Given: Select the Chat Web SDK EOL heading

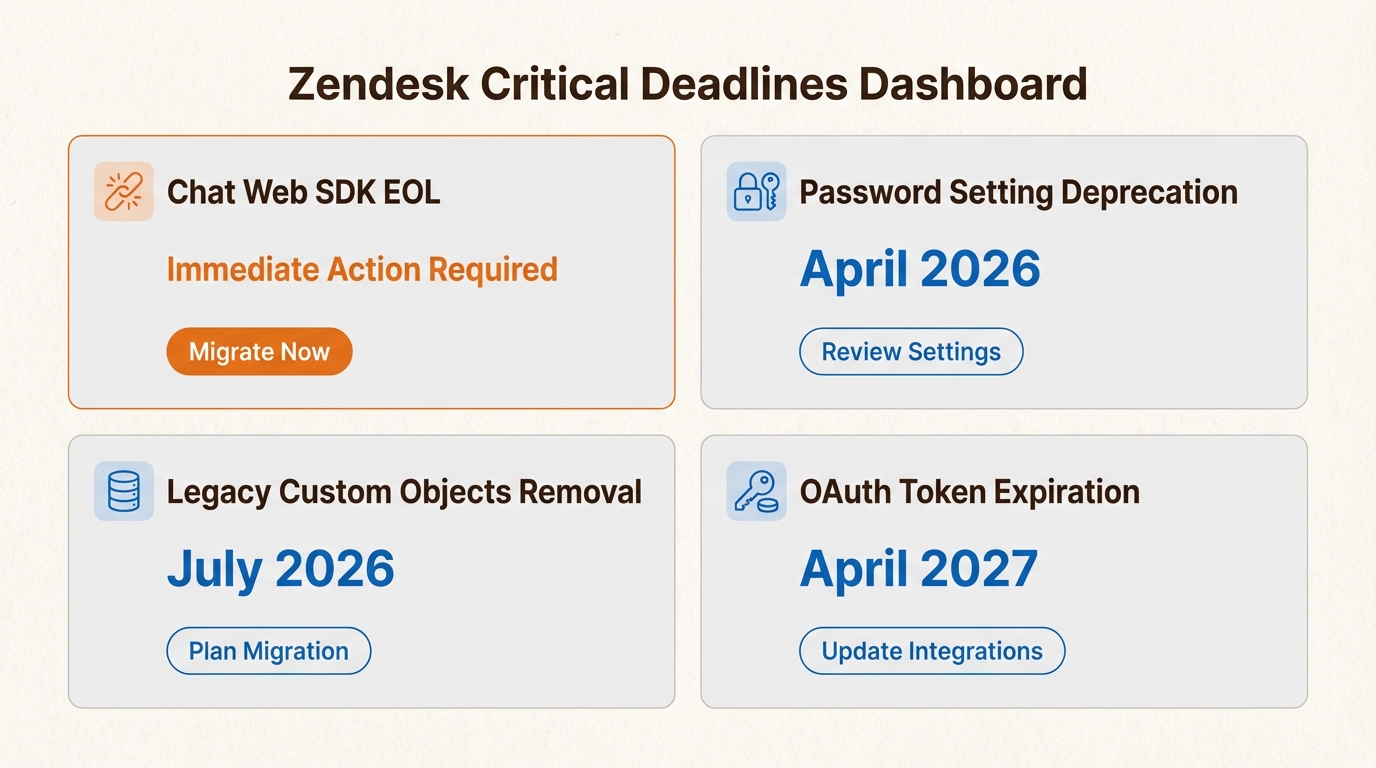Looking at the screenshot, I should [303, 192].
